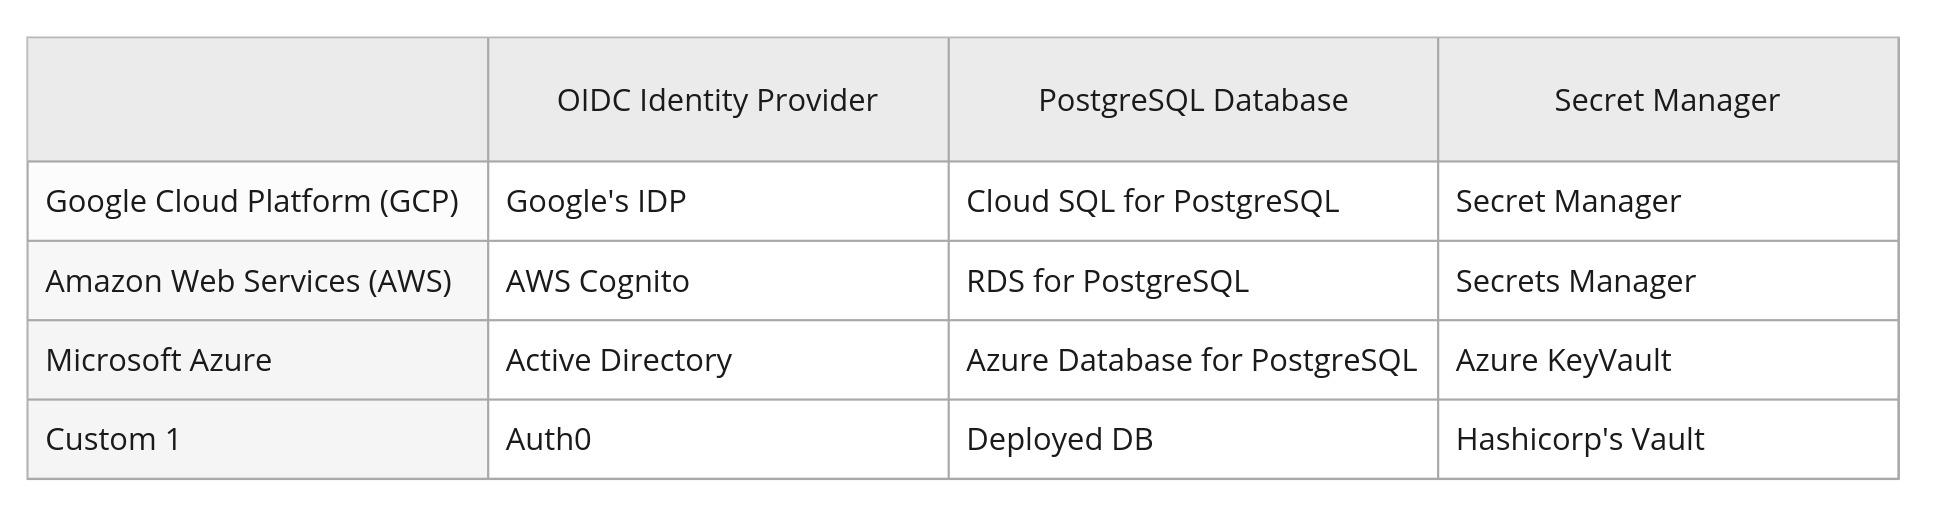Click the PostgreSQL Database column header
The width and height of the screenshot is (1937, 516).
(x=1192, y=100)
